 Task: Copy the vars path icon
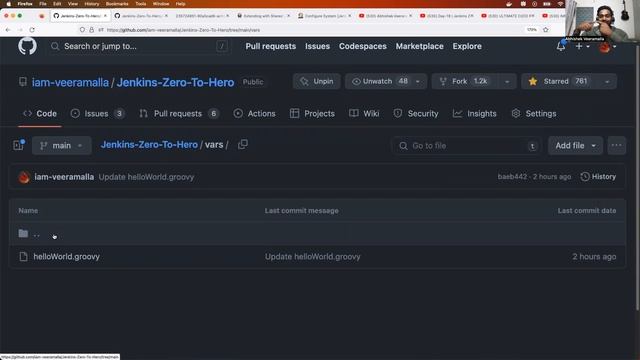(243, 144)
